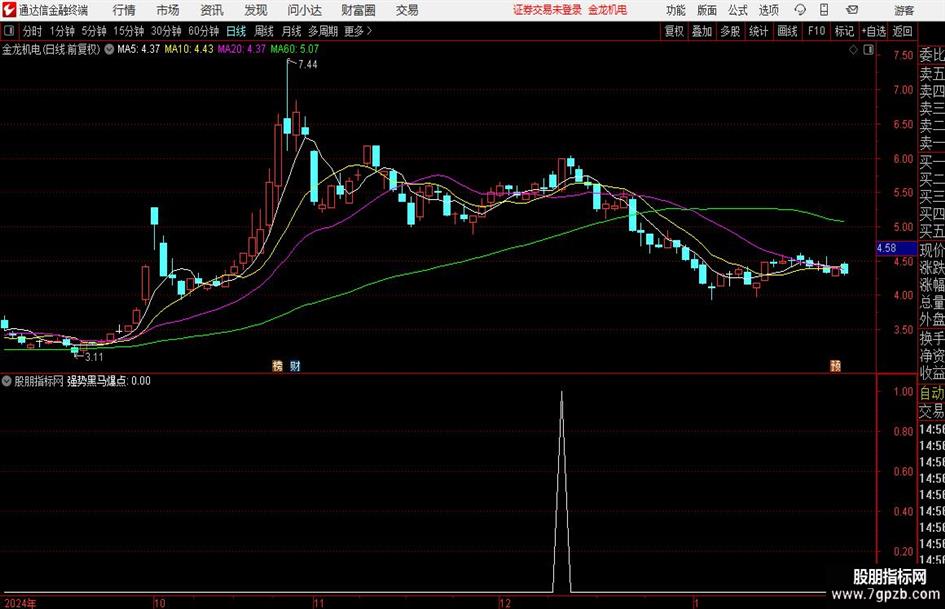Open the 多周期 multi-period view
Viewport: 945px width, 609px height.
point(323,31)
